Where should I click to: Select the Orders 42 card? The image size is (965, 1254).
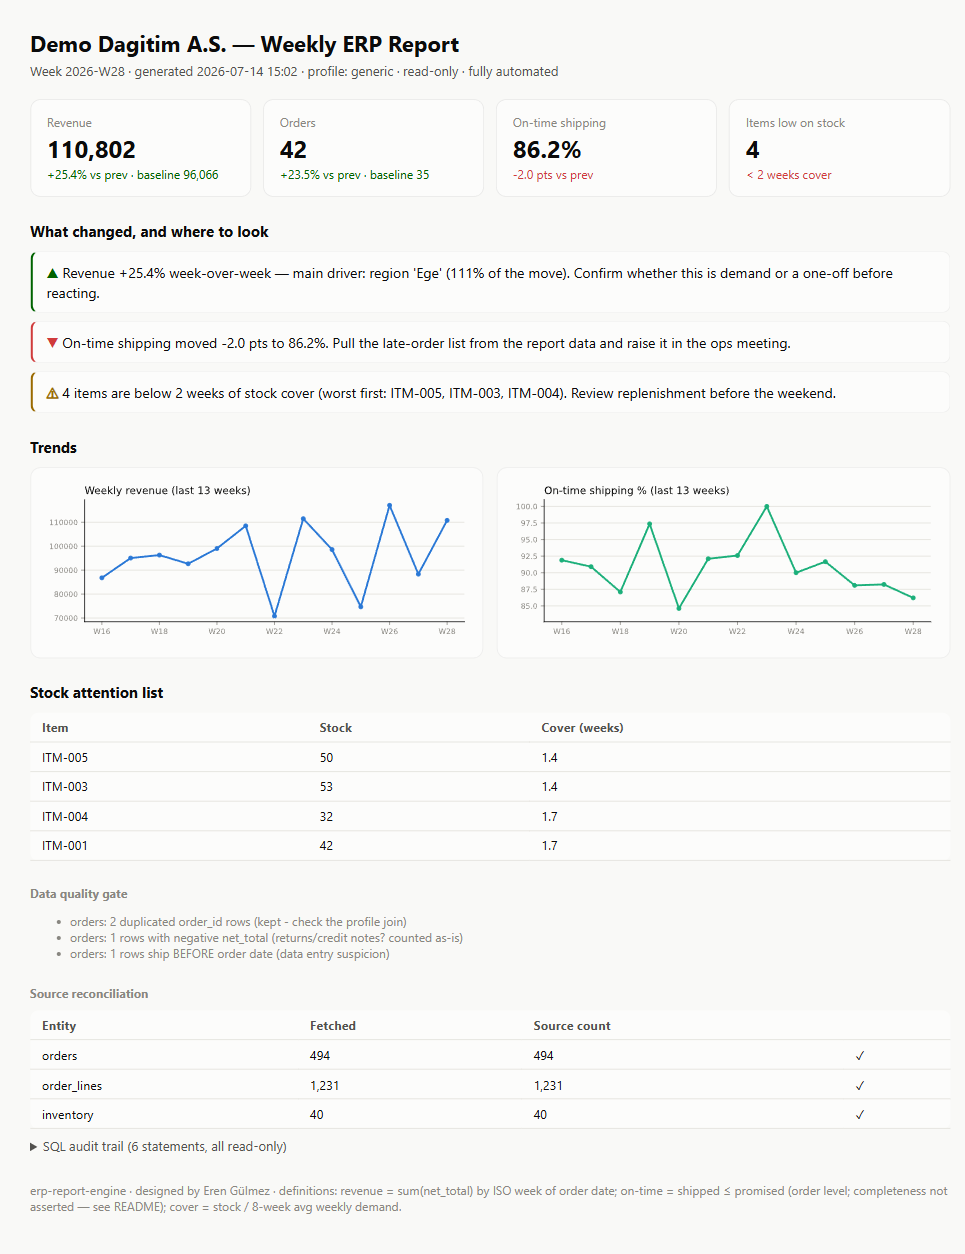coord(373,148)
